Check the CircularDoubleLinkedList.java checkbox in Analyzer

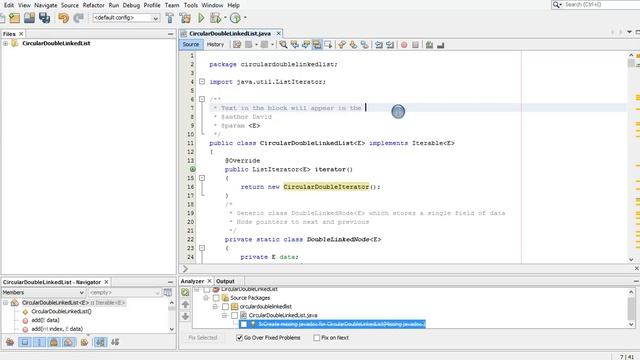[x=234, y=315]
